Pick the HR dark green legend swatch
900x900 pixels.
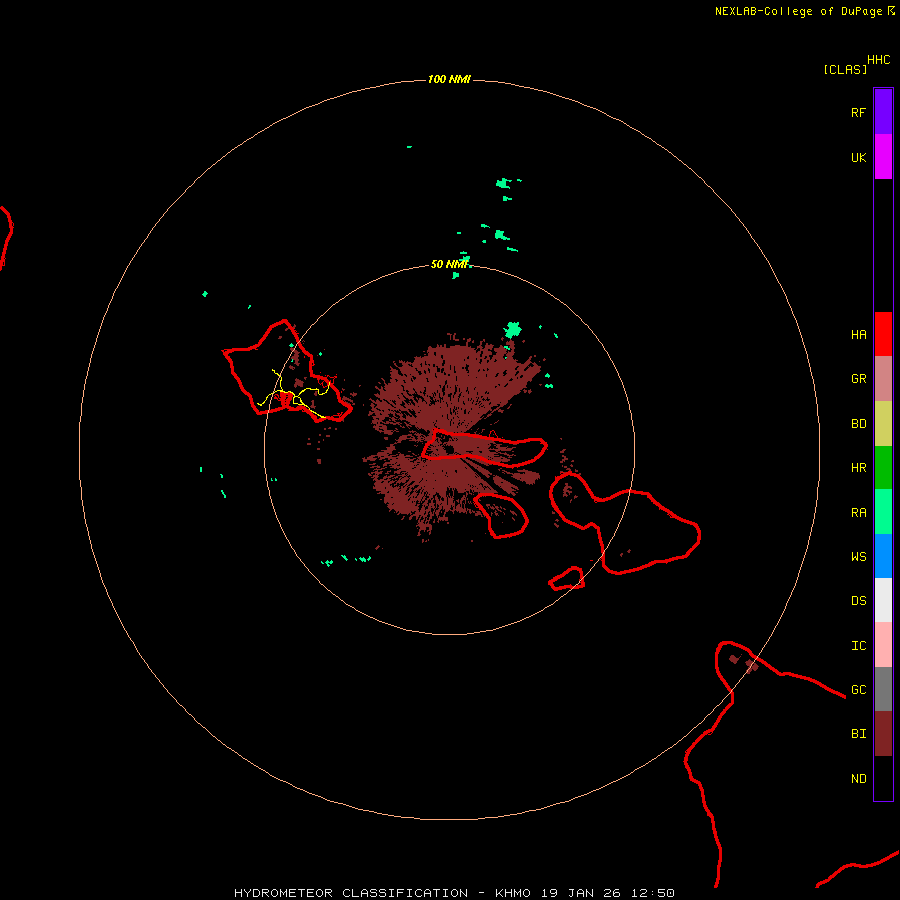point(883,468)
